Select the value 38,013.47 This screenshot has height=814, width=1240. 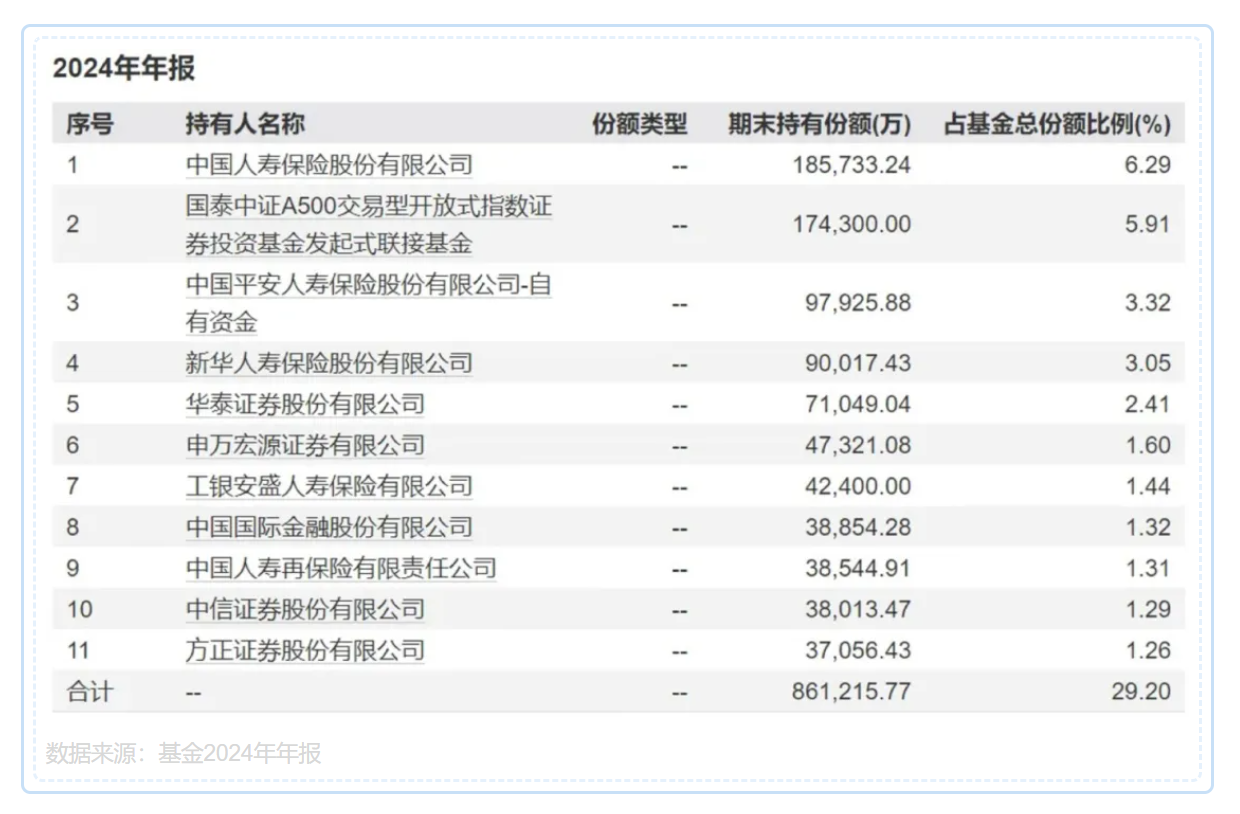pyautogui.click(x=858, y=609)
